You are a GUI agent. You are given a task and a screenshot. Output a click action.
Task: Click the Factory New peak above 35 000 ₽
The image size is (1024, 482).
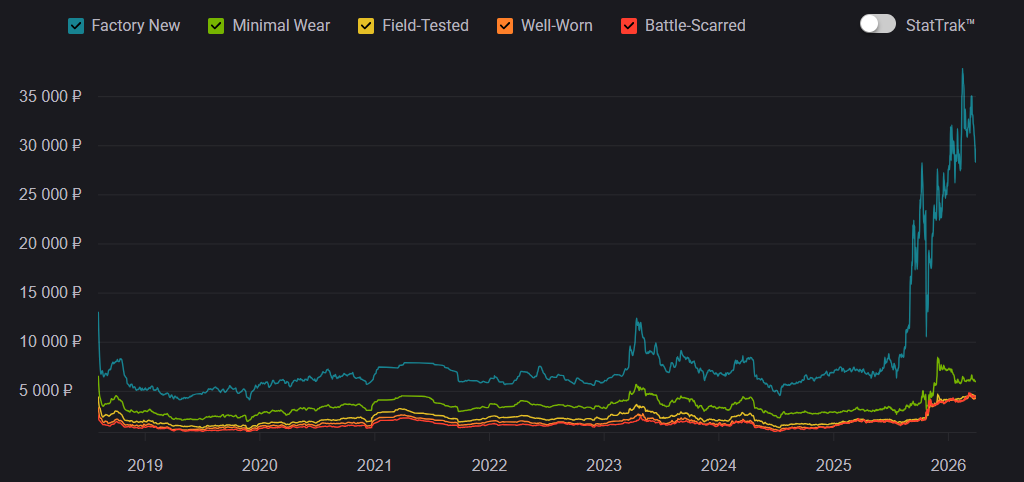click(x=962, y=70)
